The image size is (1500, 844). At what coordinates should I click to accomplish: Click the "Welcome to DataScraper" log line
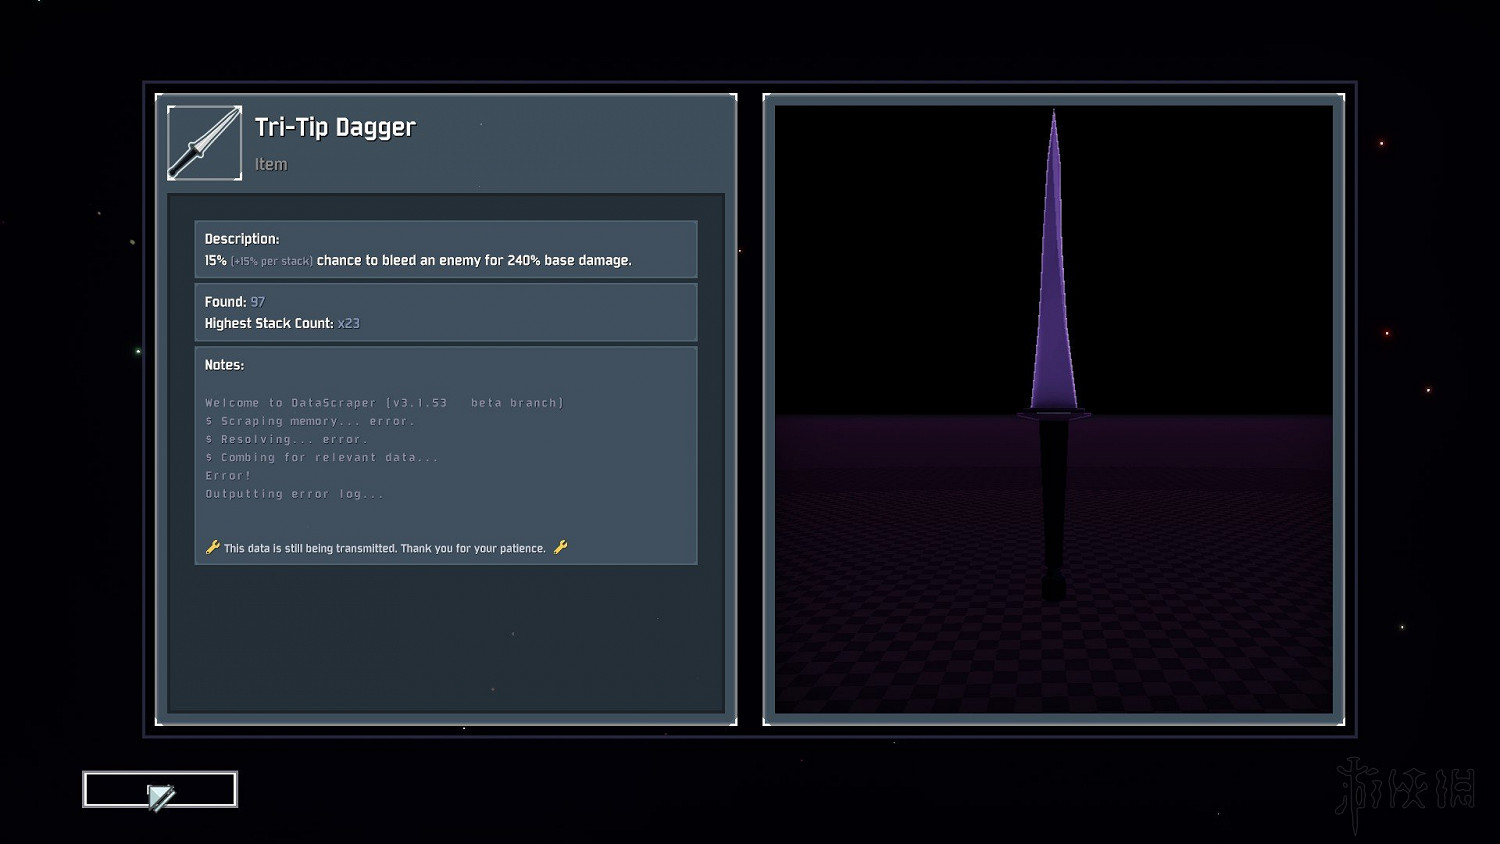[384, 403]
